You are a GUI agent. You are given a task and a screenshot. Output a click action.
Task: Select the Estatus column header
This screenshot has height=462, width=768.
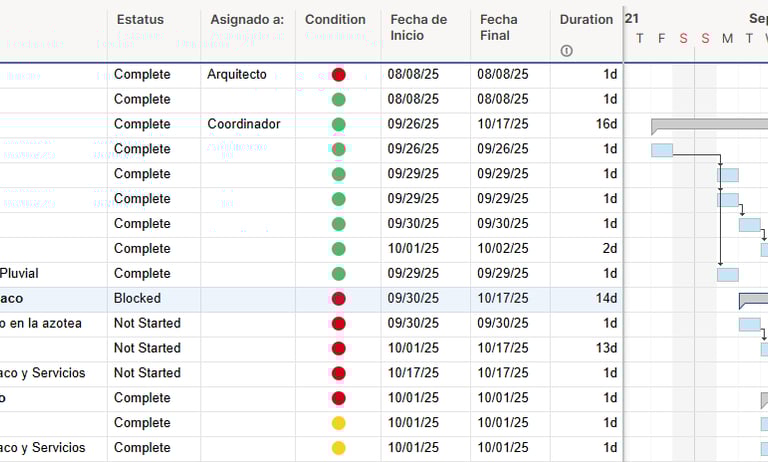point(140,20)
